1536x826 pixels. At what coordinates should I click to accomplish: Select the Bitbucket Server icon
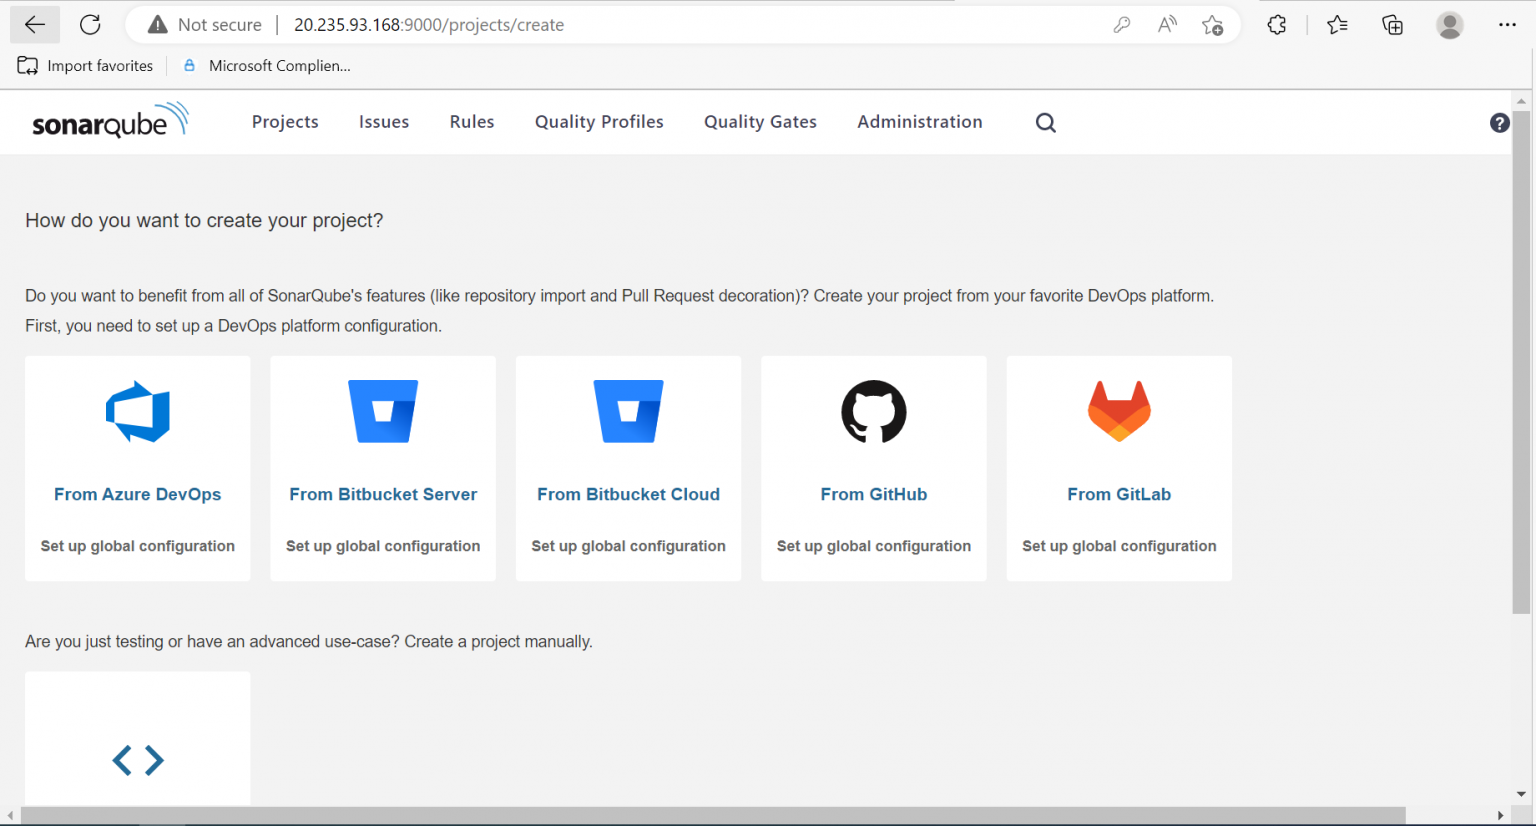pos(382,411)
